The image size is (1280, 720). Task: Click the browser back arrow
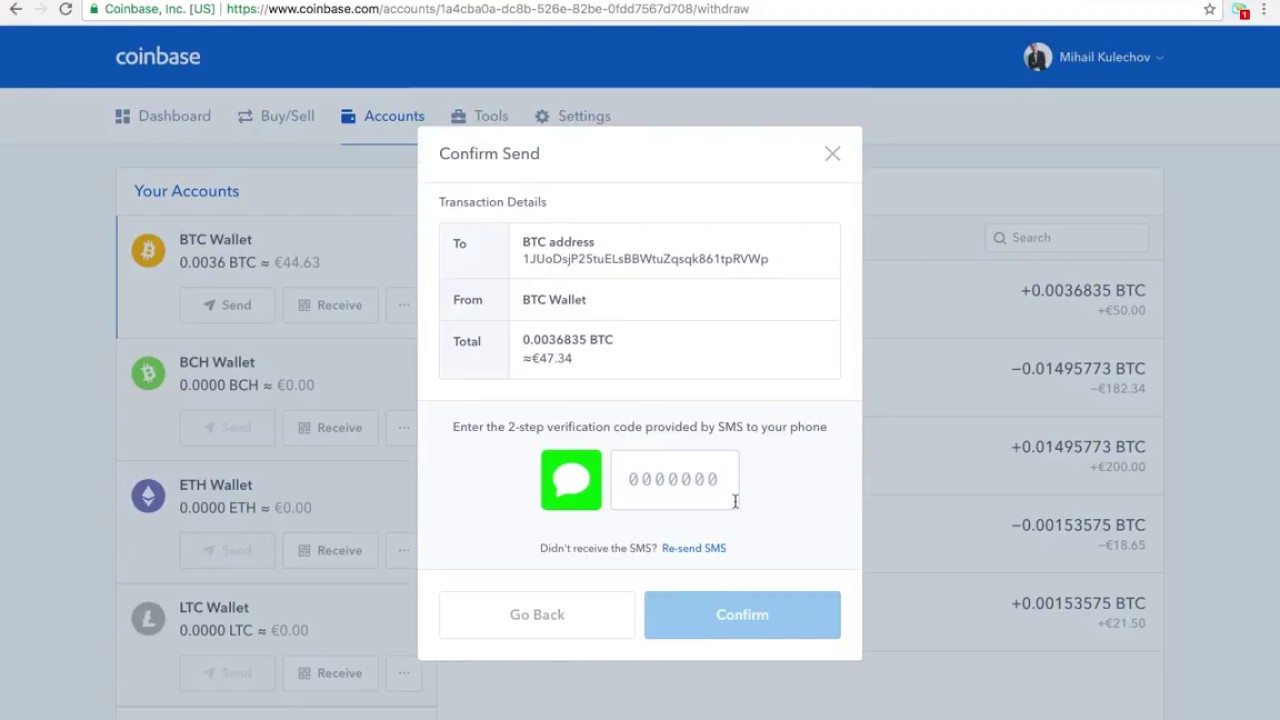(x=16, y=9)
